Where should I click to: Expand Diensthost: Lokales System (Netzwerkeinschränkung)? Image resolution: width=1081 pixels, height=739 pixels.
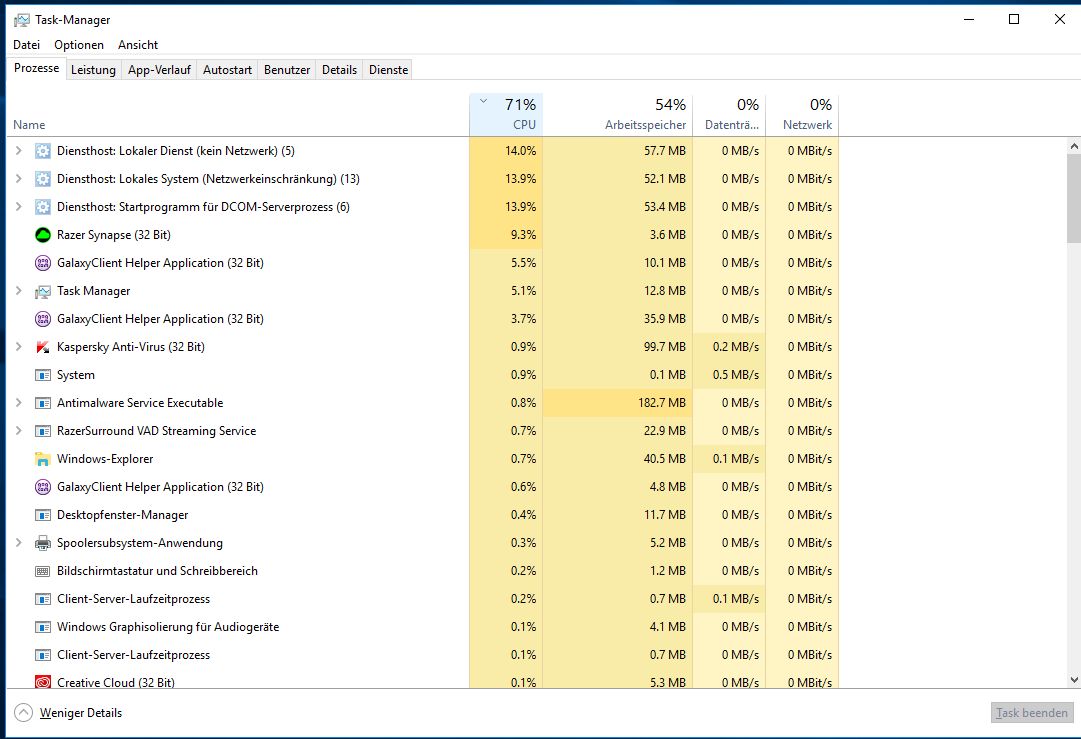click(x=19, y=179)
